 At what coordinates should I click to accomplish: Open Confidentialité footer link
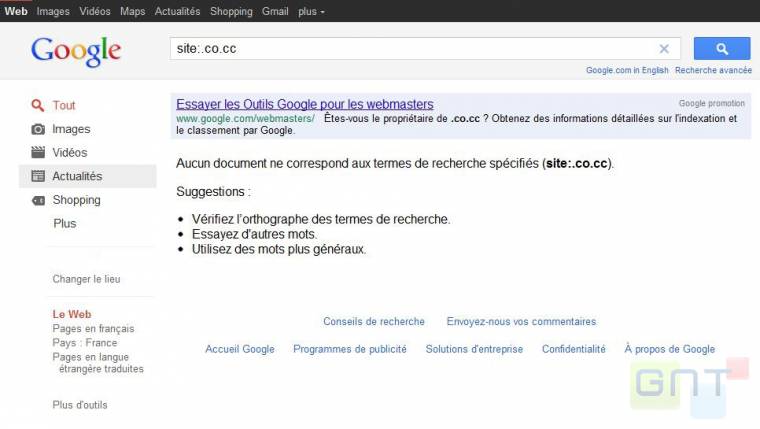click(573, 349)
